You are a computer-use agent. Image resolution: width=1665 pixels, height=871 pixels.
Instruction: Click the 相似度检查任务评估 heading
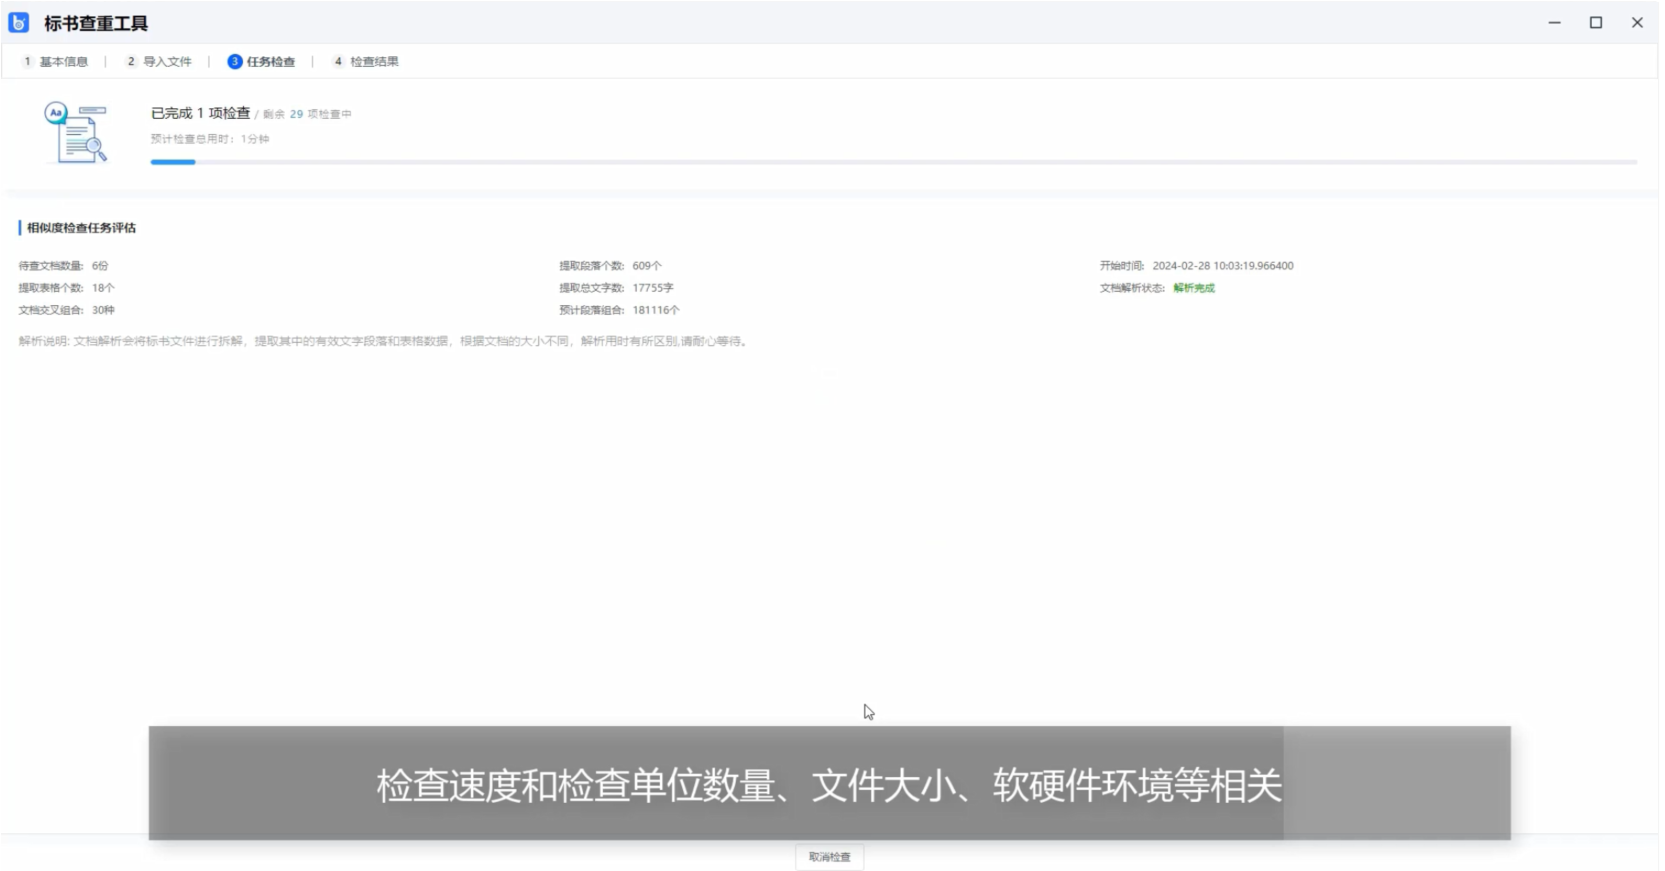81,228
